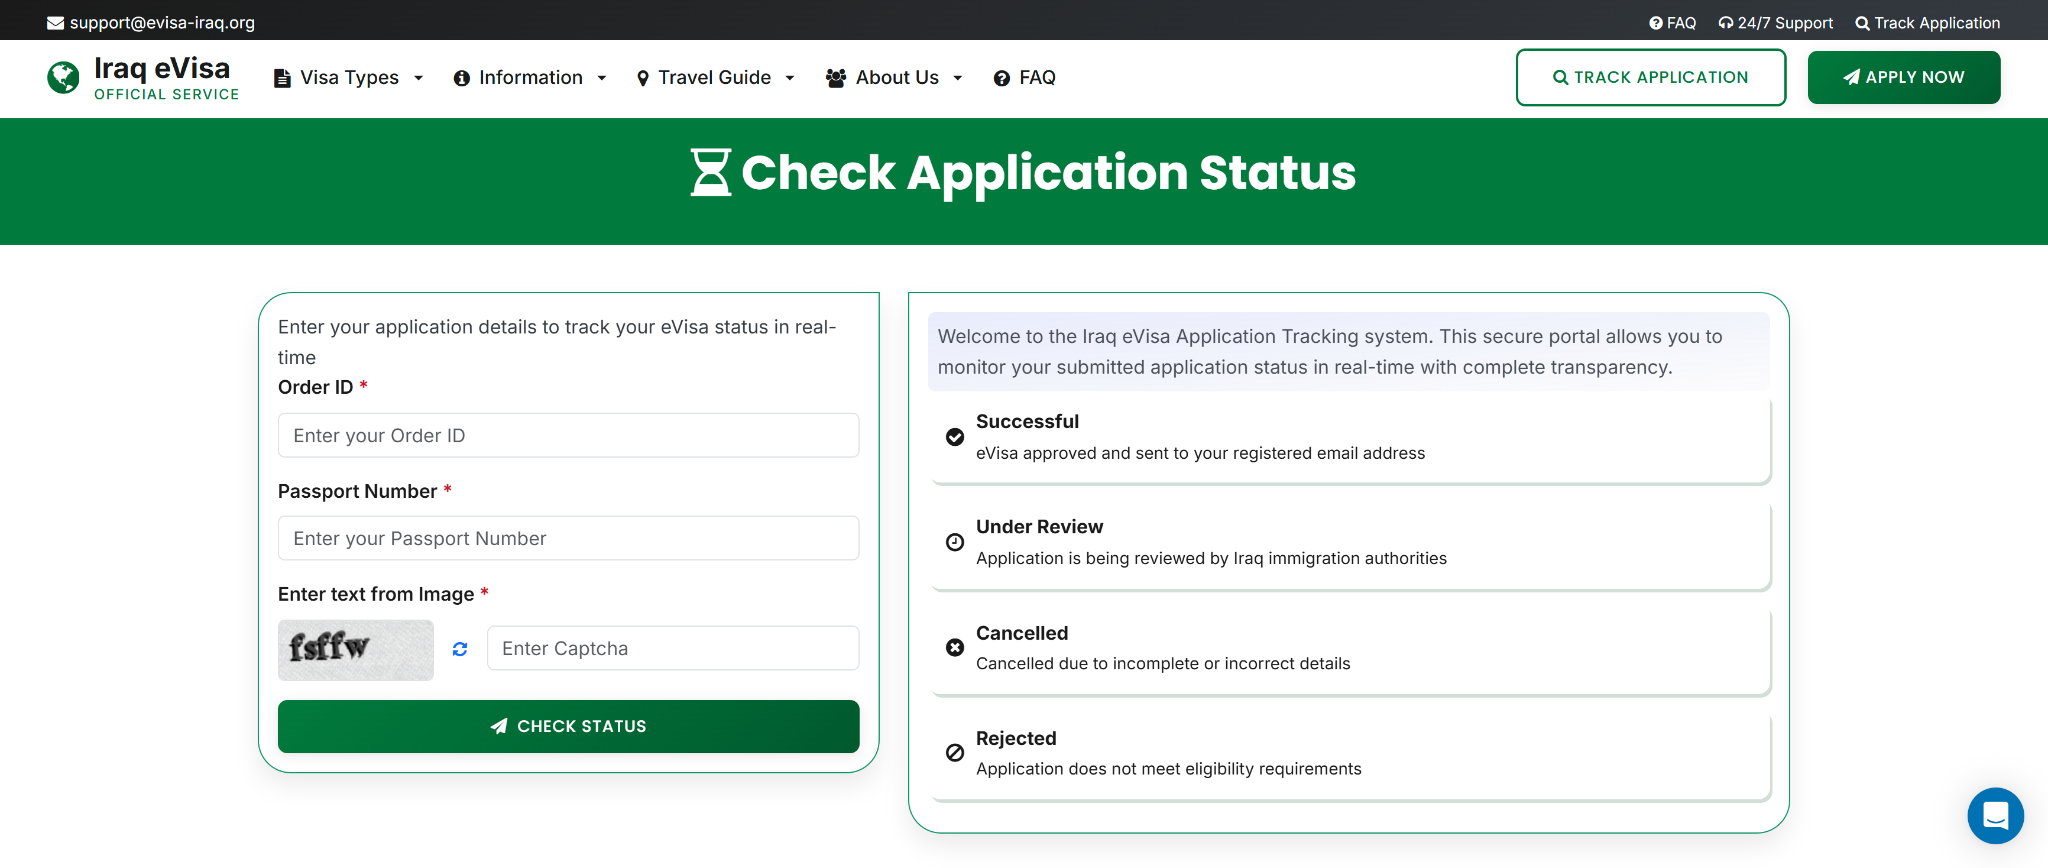2048x868 pixels.
Task: Open the chat support bubble
Action: tap(1995, 816)
